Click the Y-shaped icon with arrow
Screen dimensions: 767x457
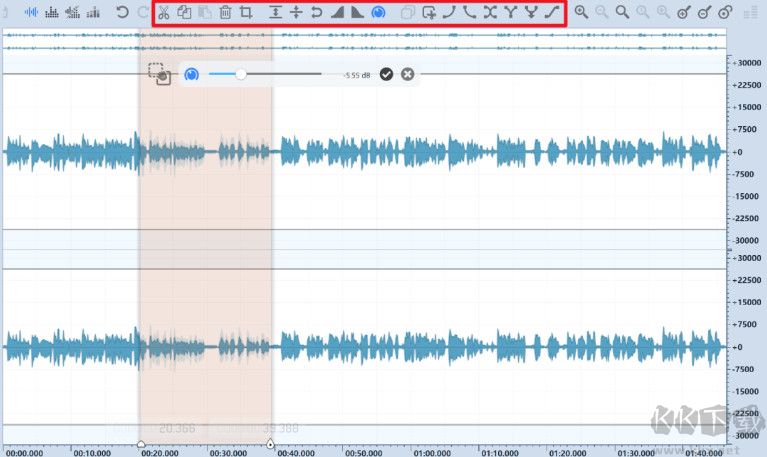click(x=531, y=12)
